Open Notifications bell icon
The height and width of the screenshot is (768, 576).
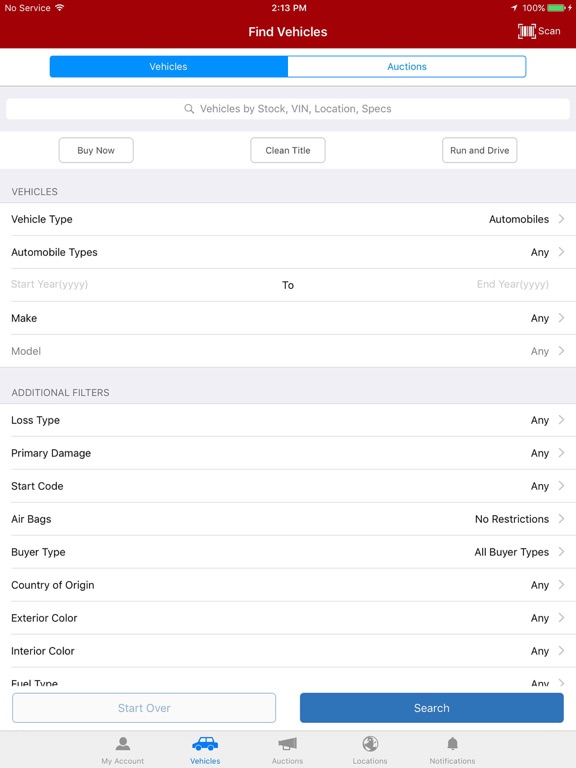point(452,744)
